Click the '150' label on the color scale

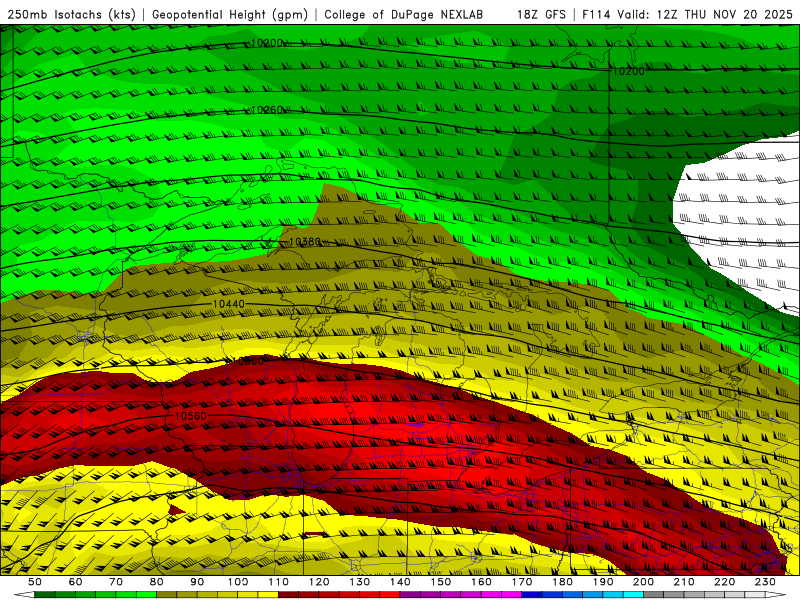point(441,582)
